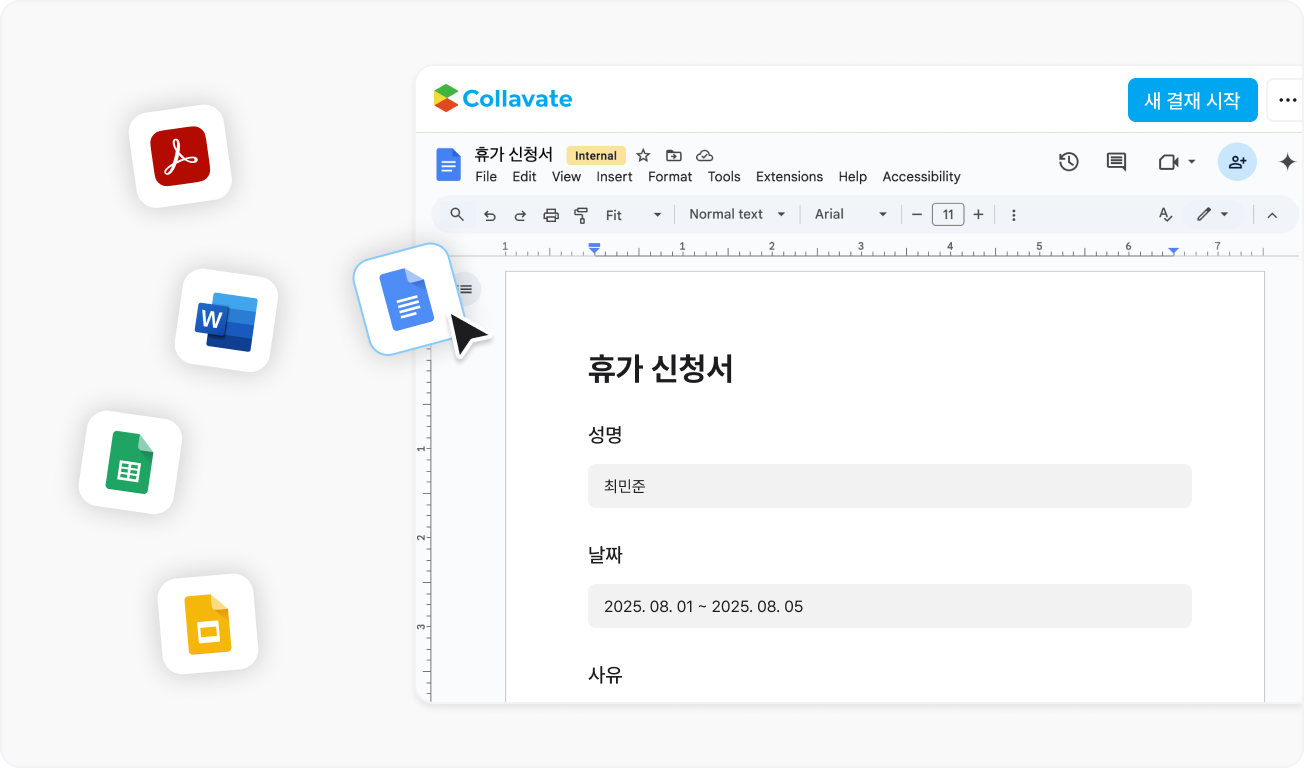Check cloud save status icon

704,155
